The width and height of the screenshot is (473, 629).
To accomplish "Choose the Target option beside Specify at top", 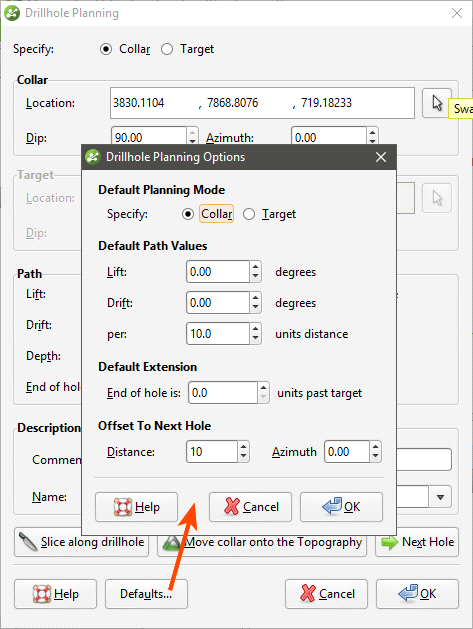I will 167,49.
